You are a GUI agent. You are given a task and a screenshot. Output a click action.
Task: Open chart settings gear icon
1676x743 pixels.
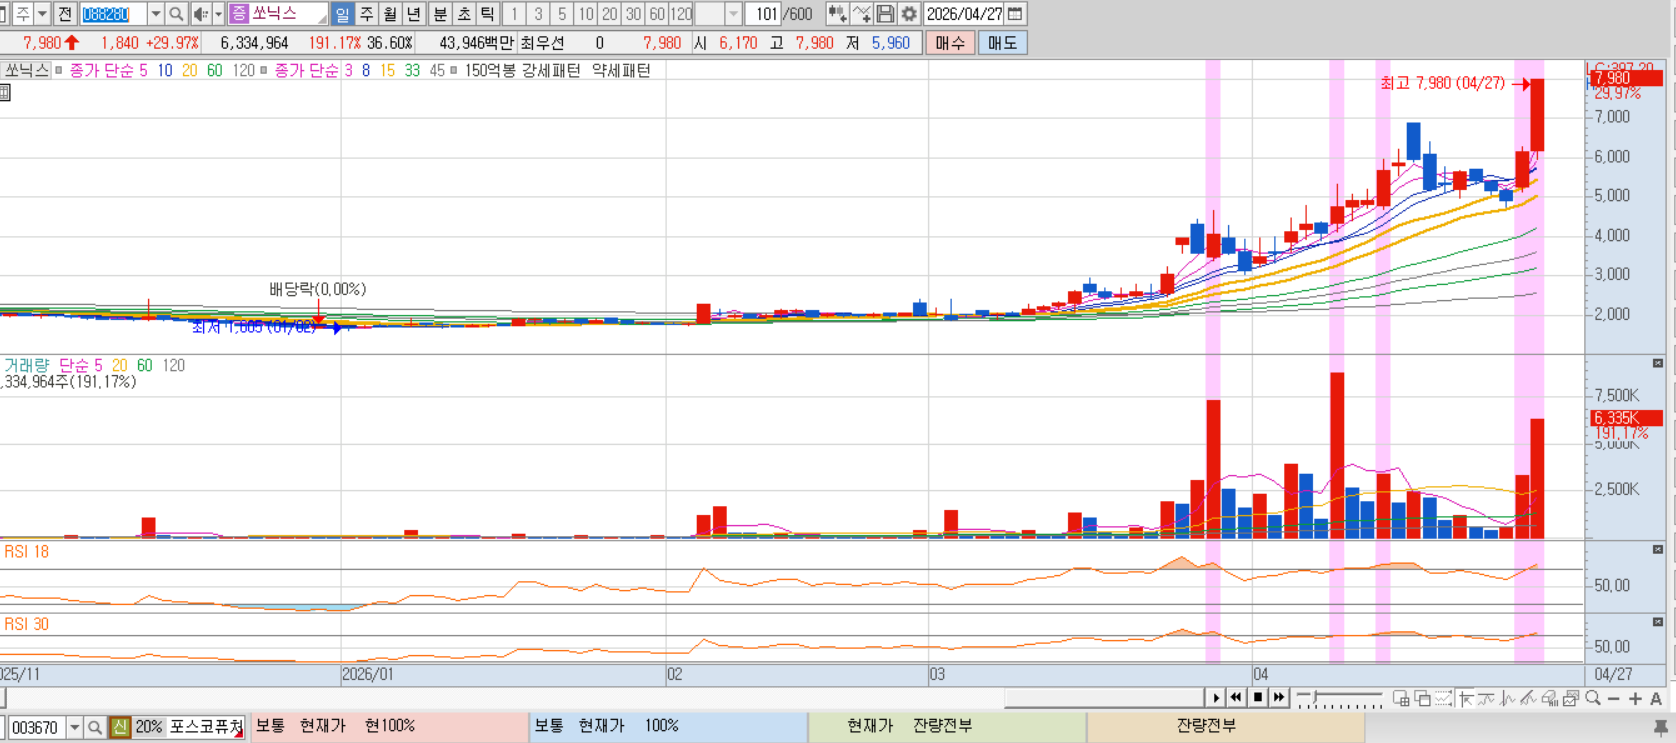point(909,14)
